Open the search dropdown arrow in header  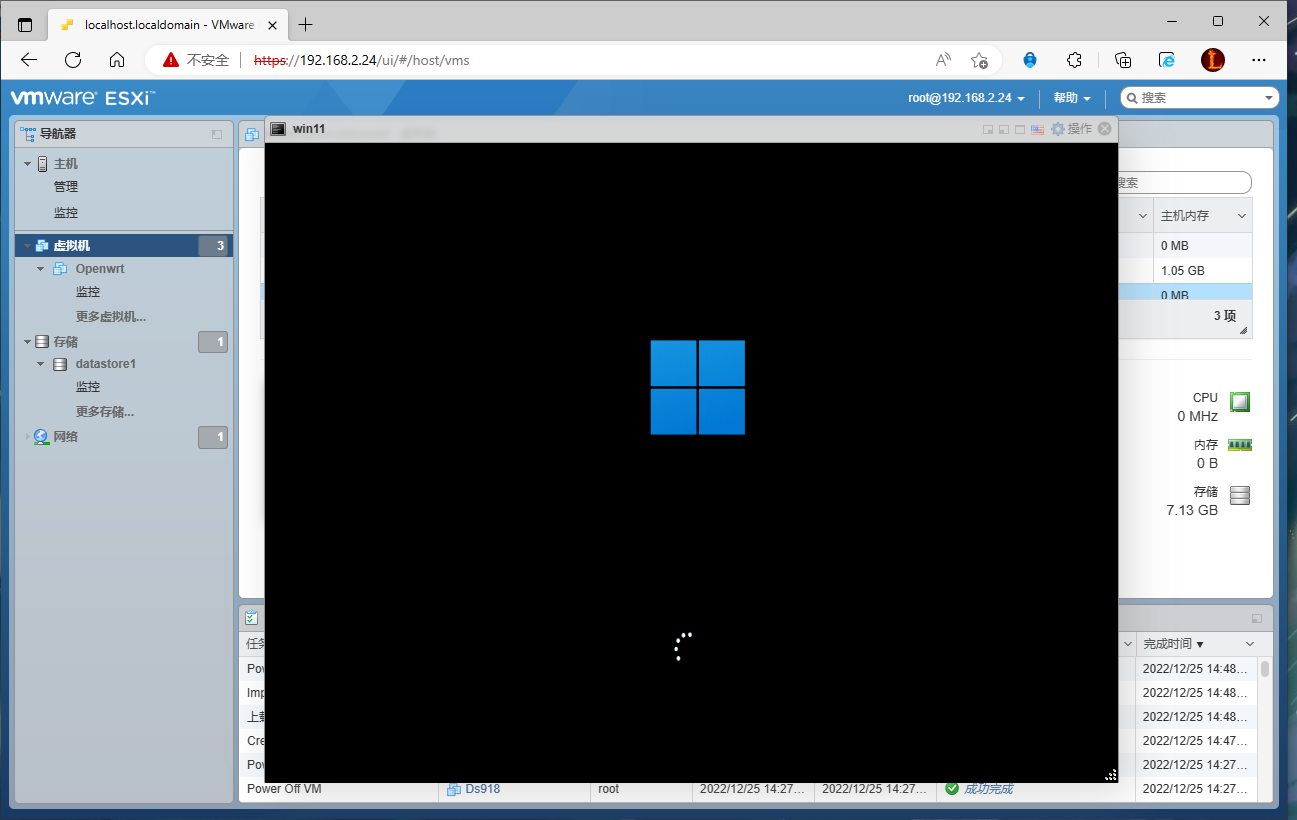click(1270, 98)
